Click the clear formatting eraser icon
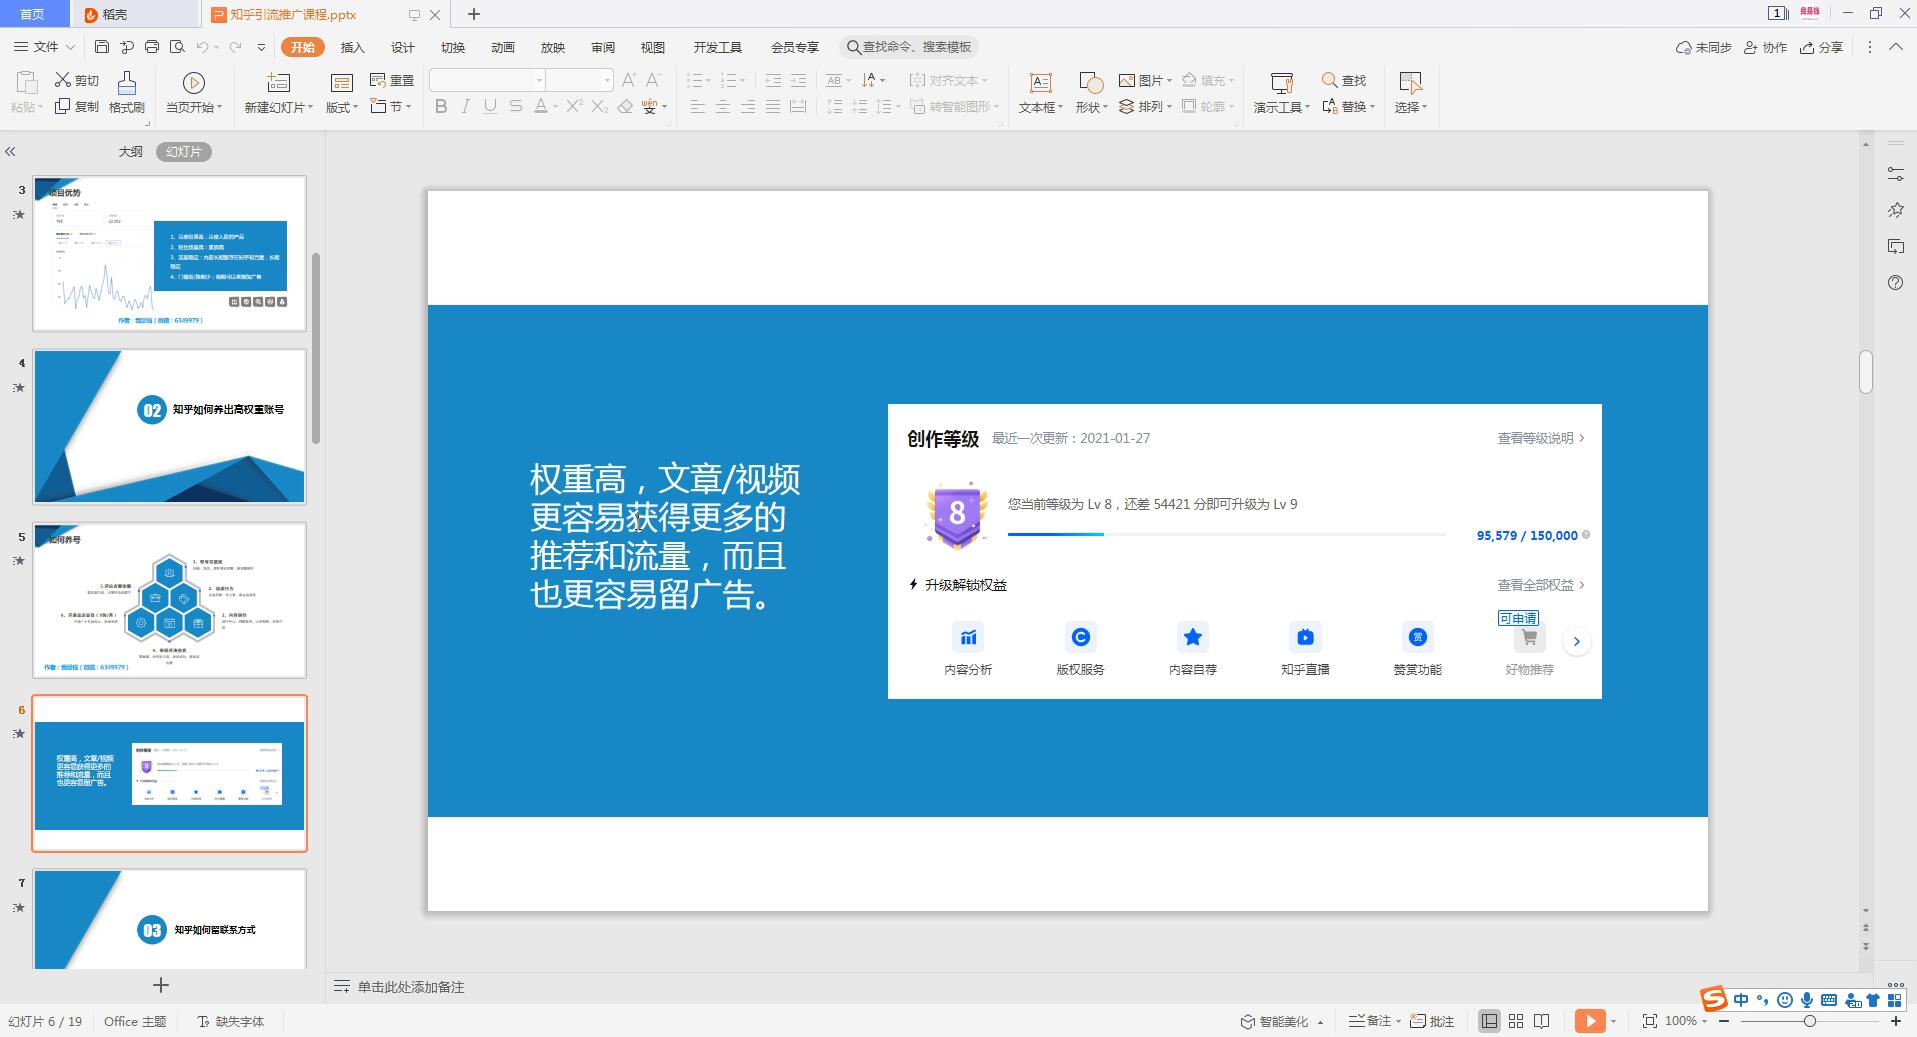Viewport: 1917px width, 1037px height. click(625, 106)
